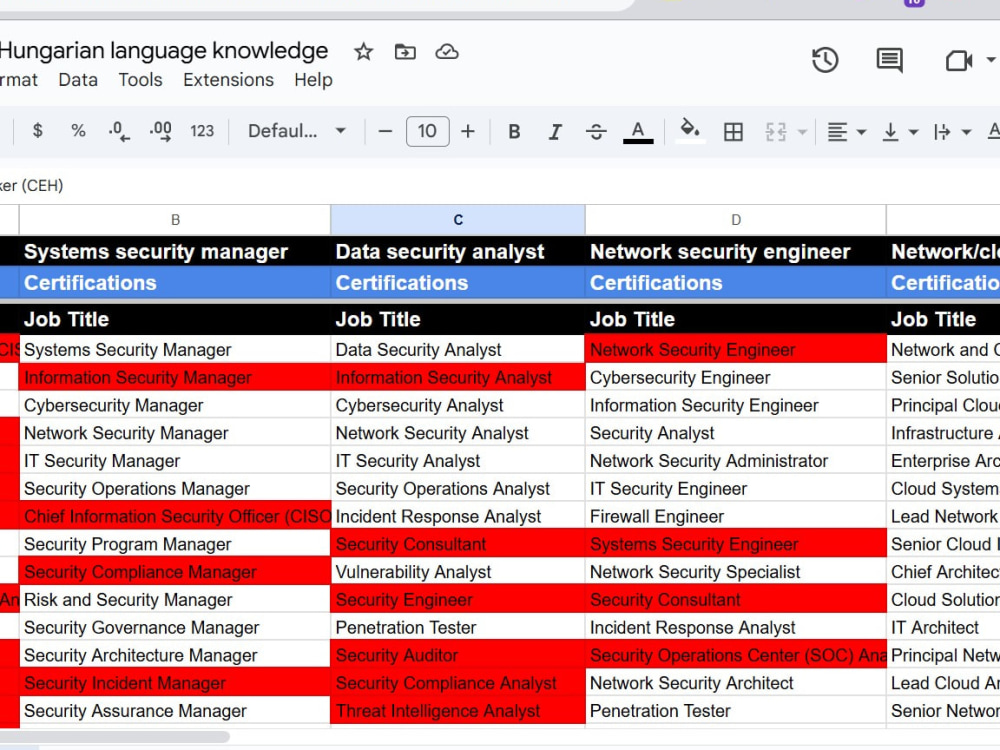Increase decimal places

pyautogui.click(x=160, y=131)
